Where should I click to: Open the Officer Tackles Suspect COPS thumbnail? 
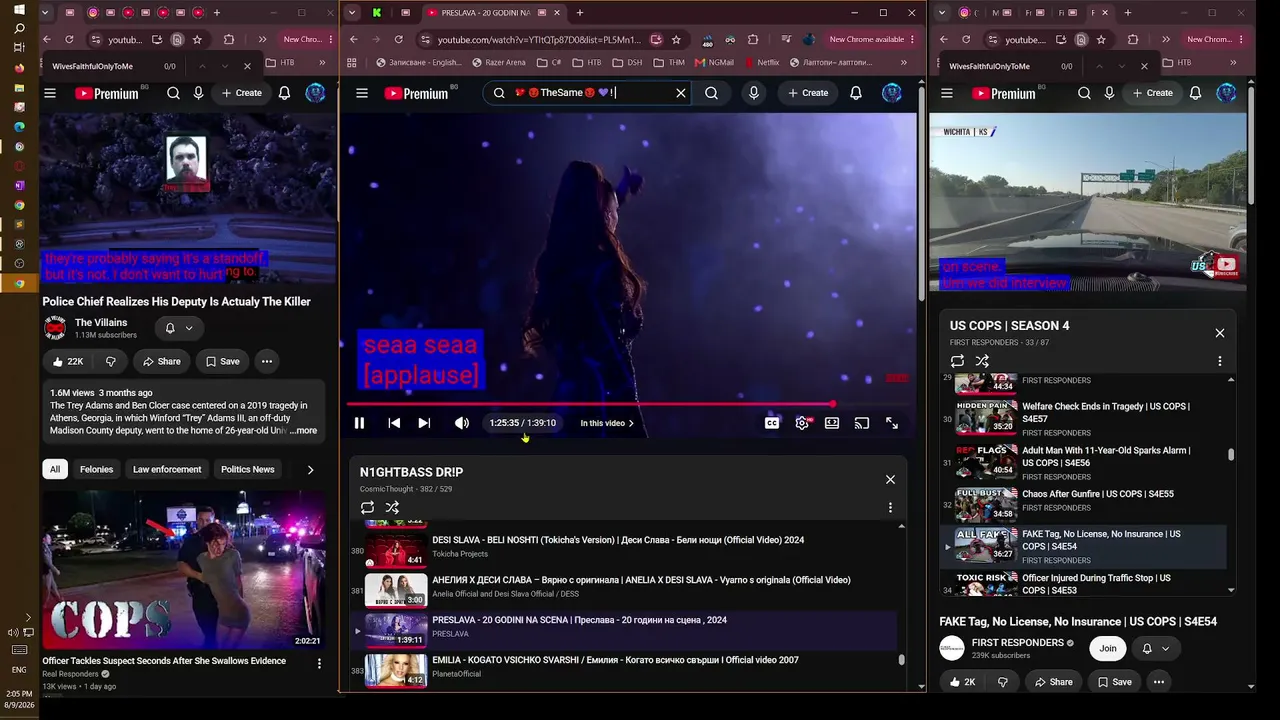pyautogui.click(x=184, y=570)
